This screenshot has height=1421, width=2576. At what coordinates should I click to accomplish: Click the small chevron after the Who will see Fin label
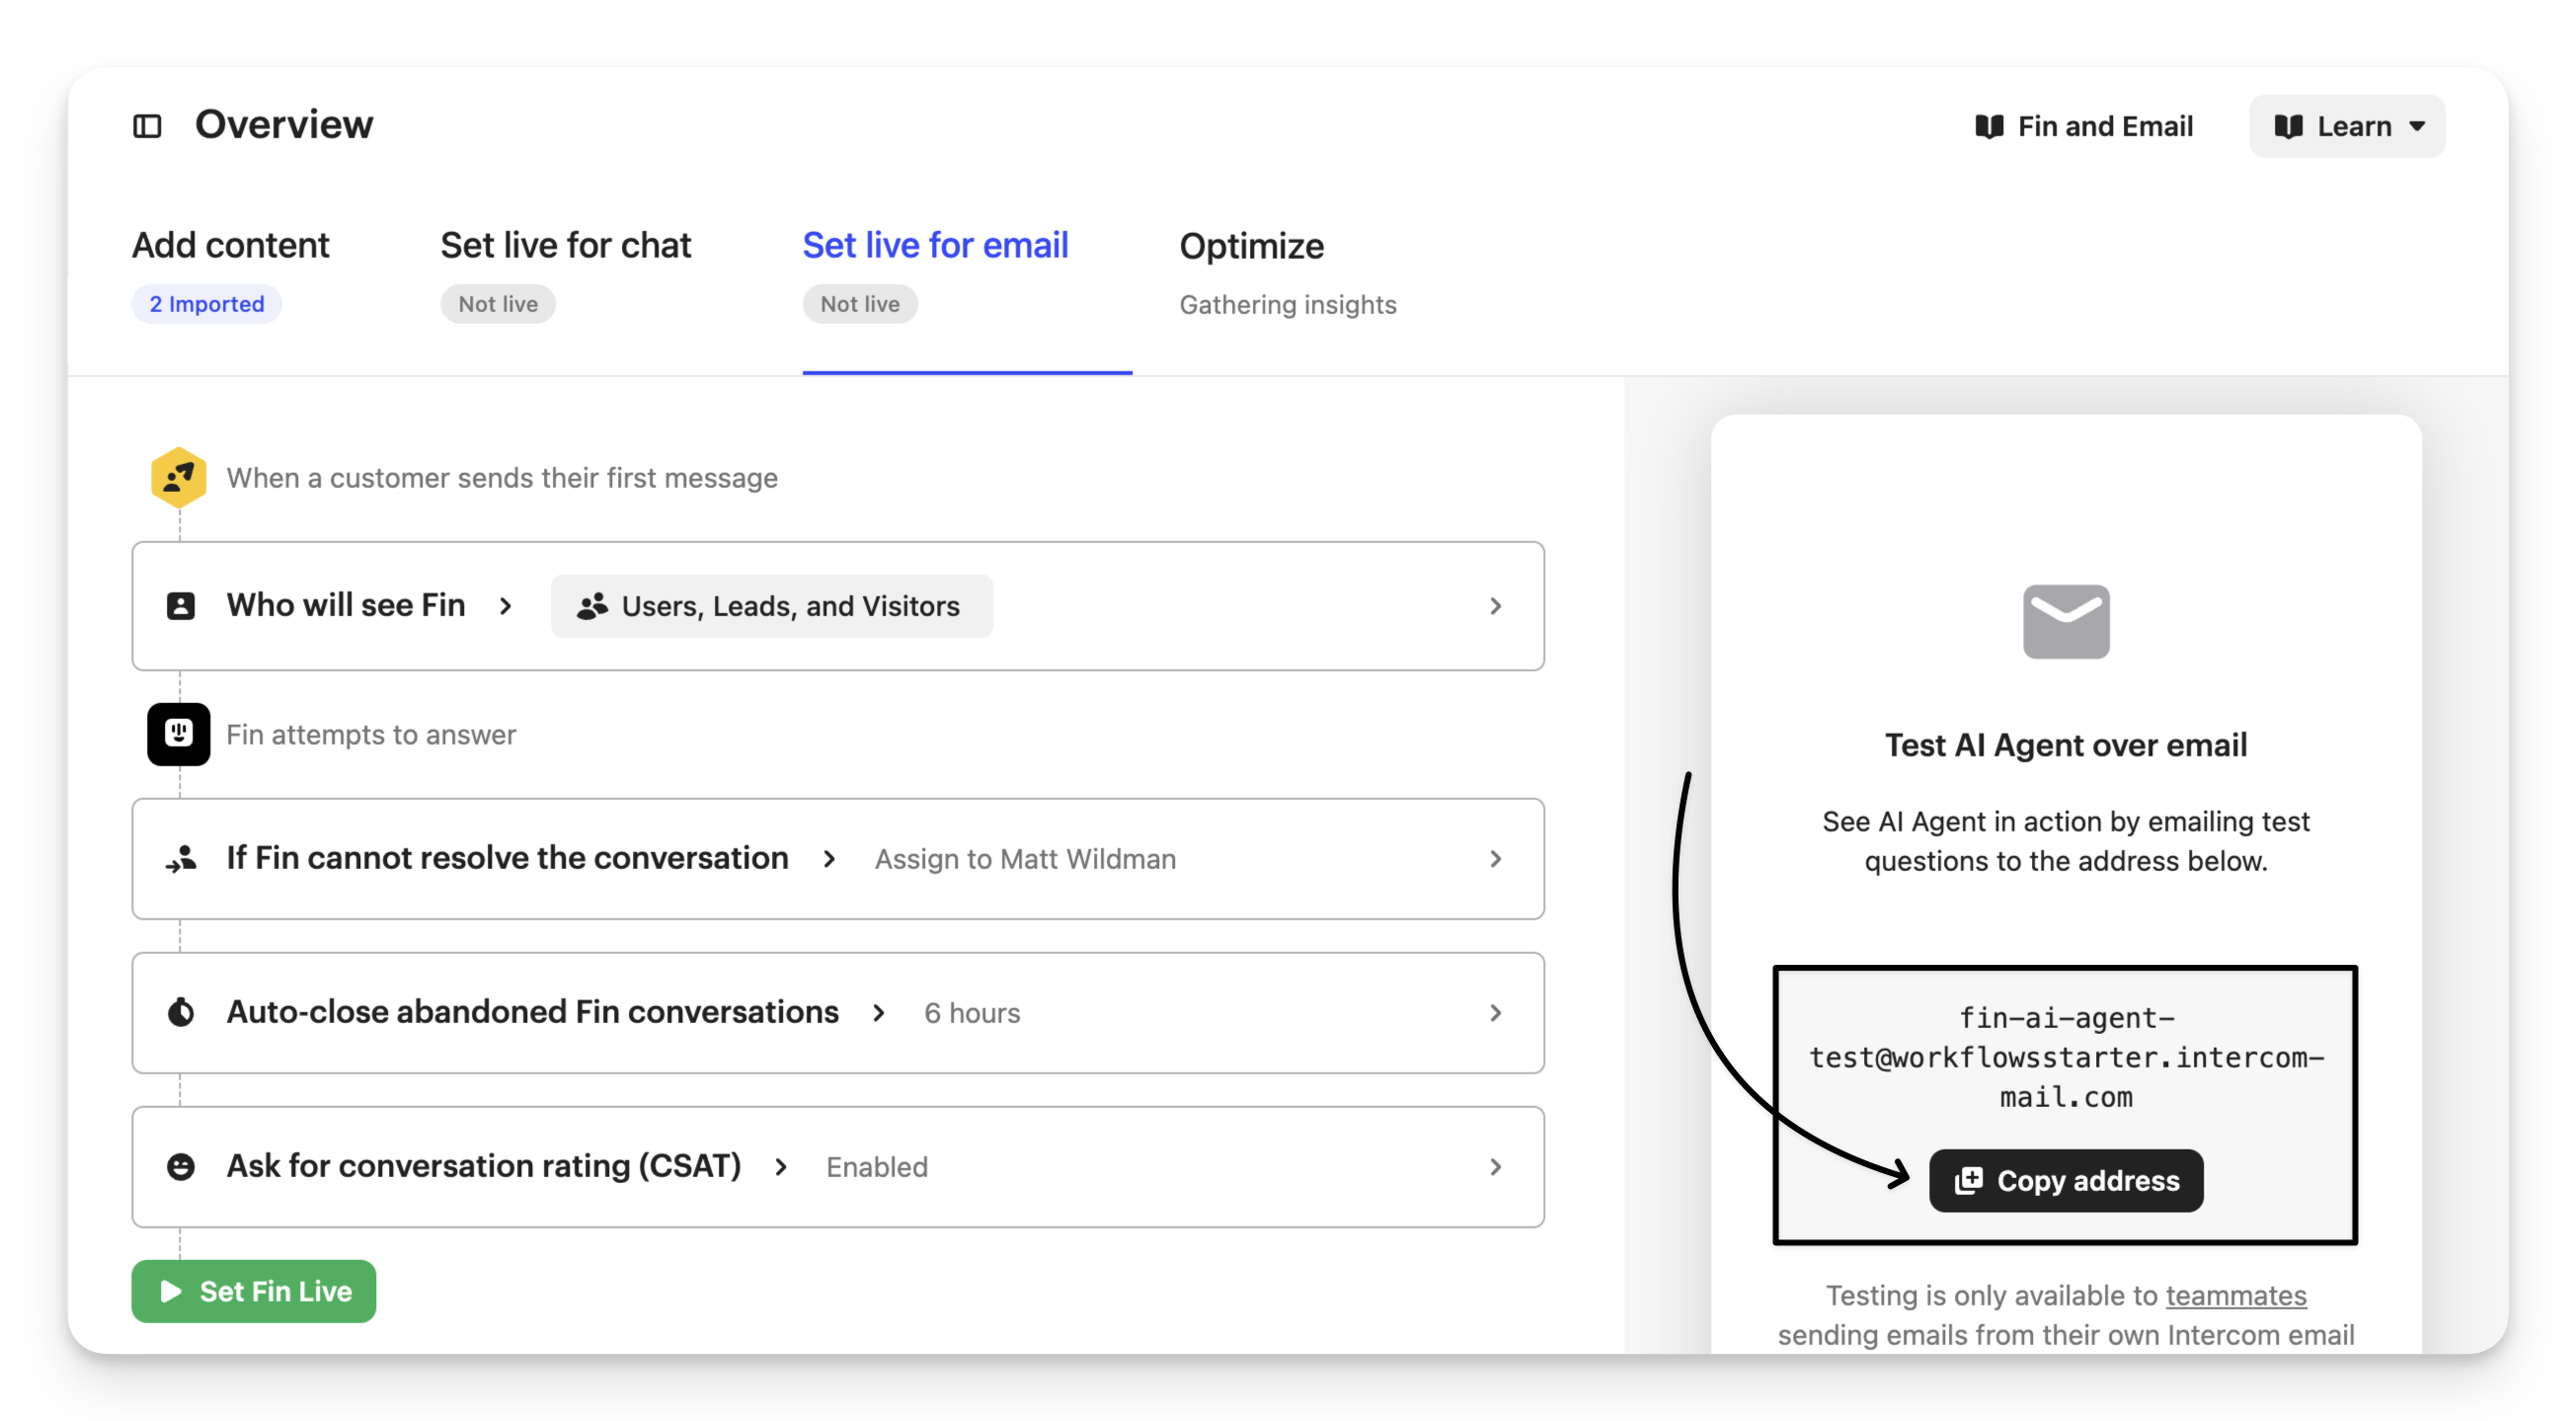click(x=506, y=606)
